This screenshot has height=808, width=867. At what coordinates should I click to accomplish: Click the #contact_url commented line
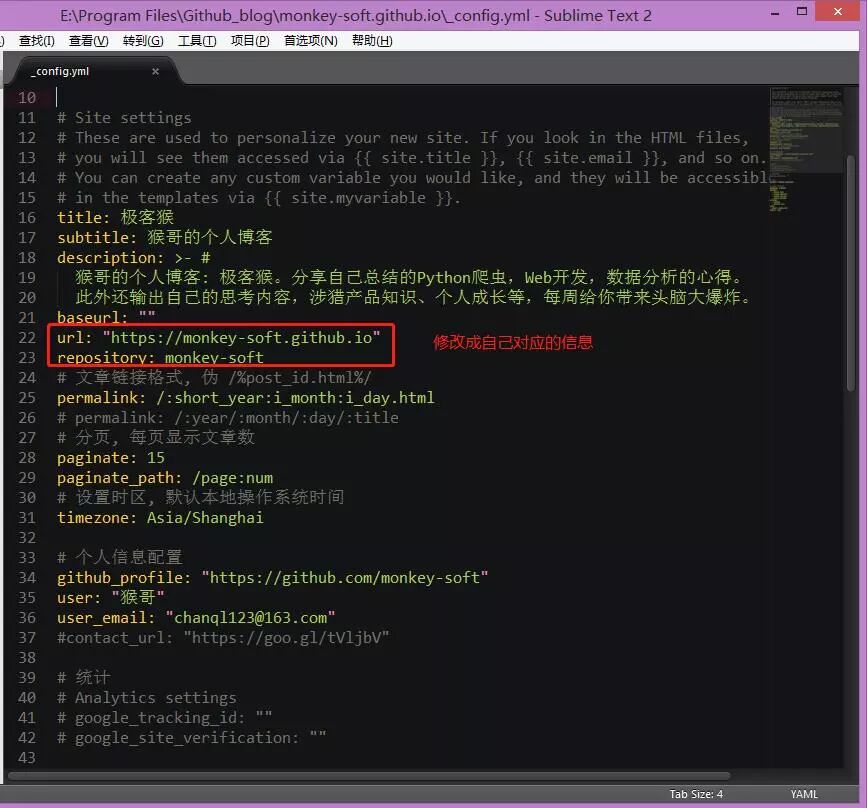[x=223, y=638]
